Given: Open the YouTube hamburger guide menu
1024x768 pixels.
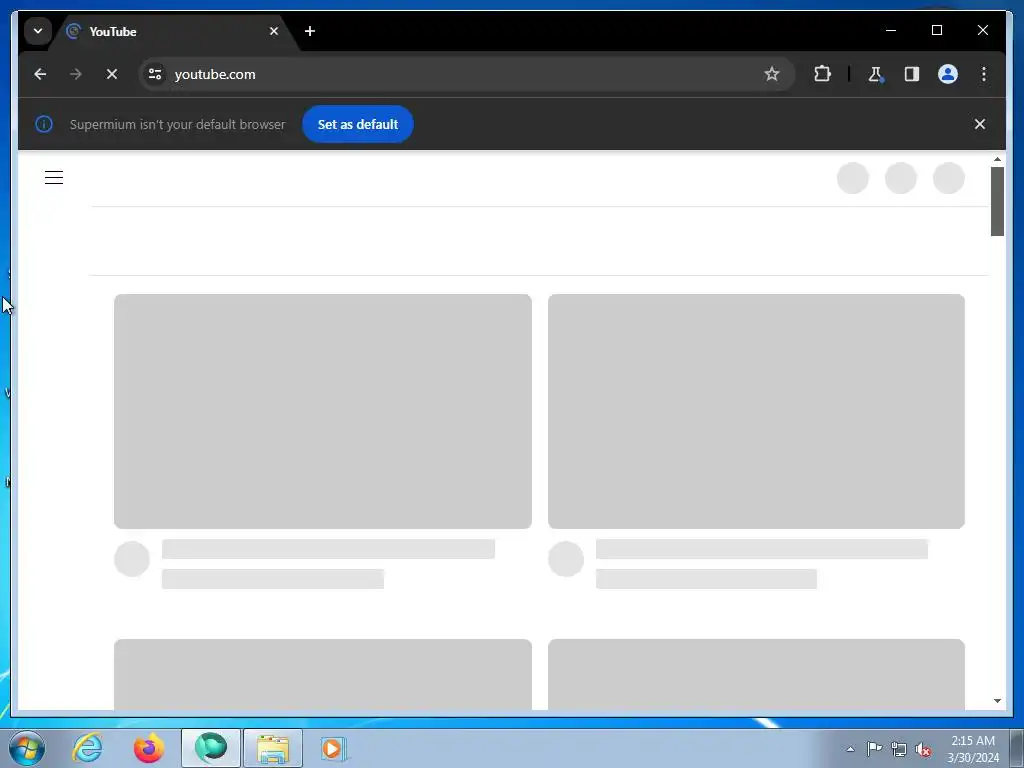Looking at the screenshot, I should tap(54, 178).
